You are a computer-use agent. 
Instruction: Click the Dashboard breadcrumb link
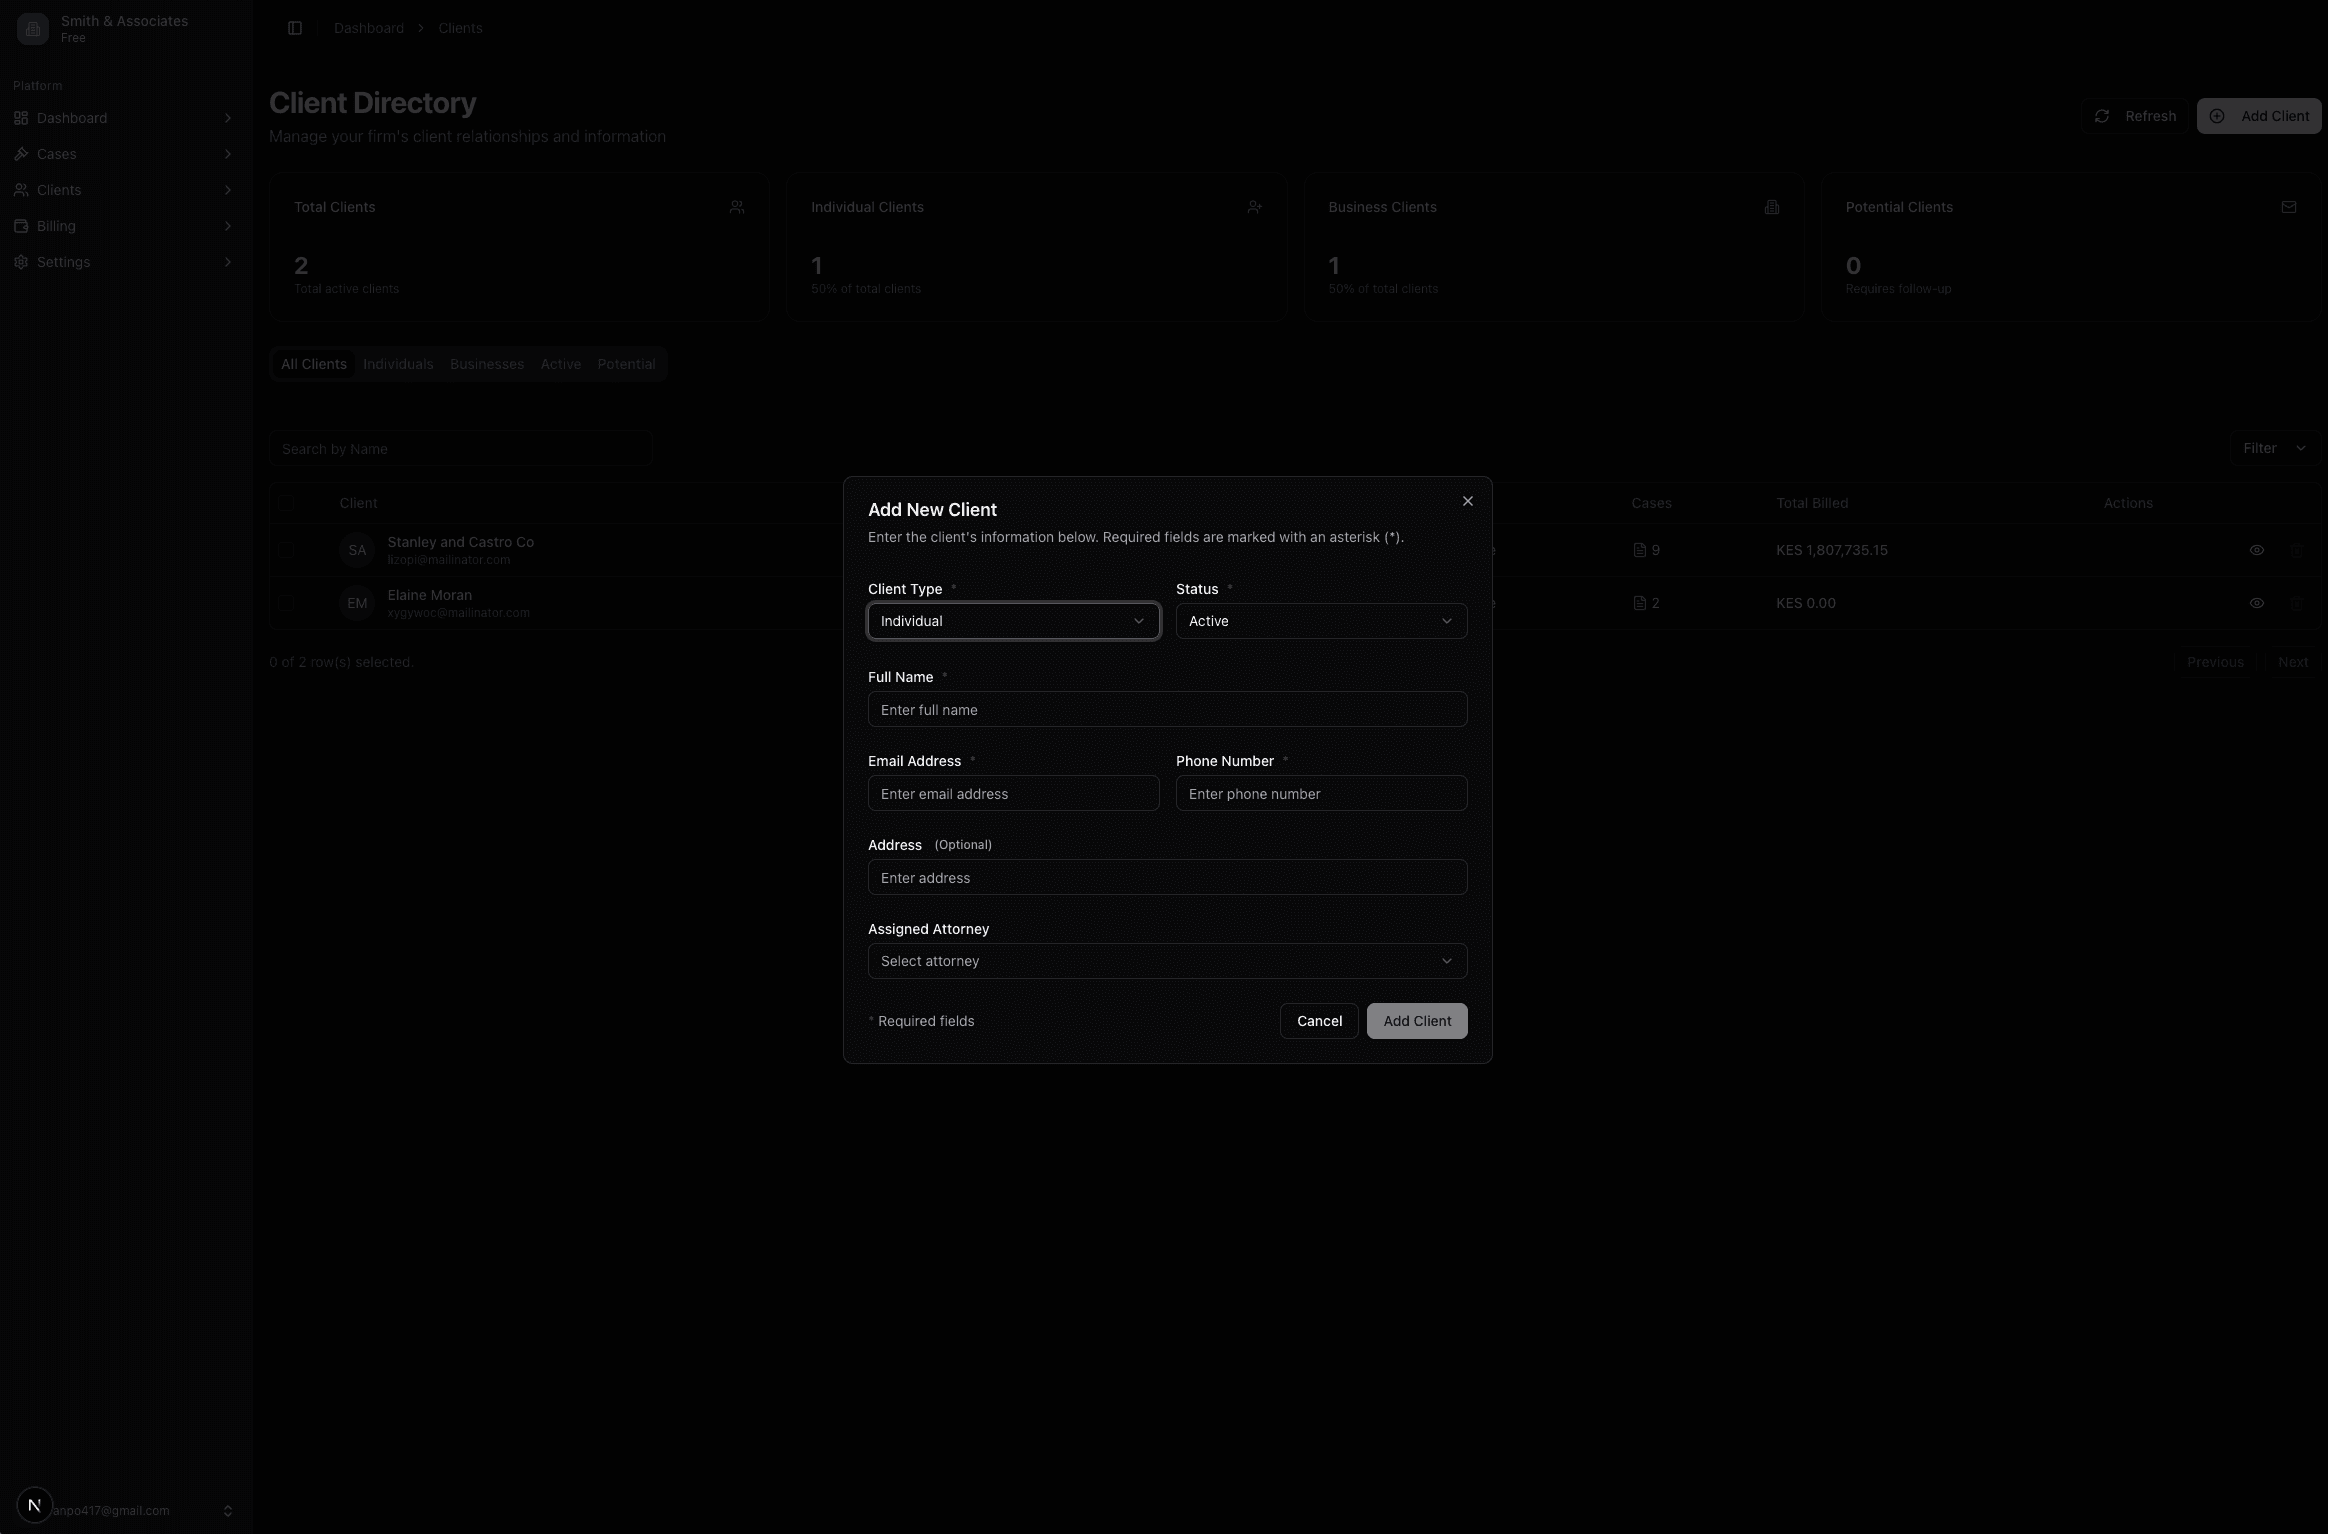click(x=369, y=28)
